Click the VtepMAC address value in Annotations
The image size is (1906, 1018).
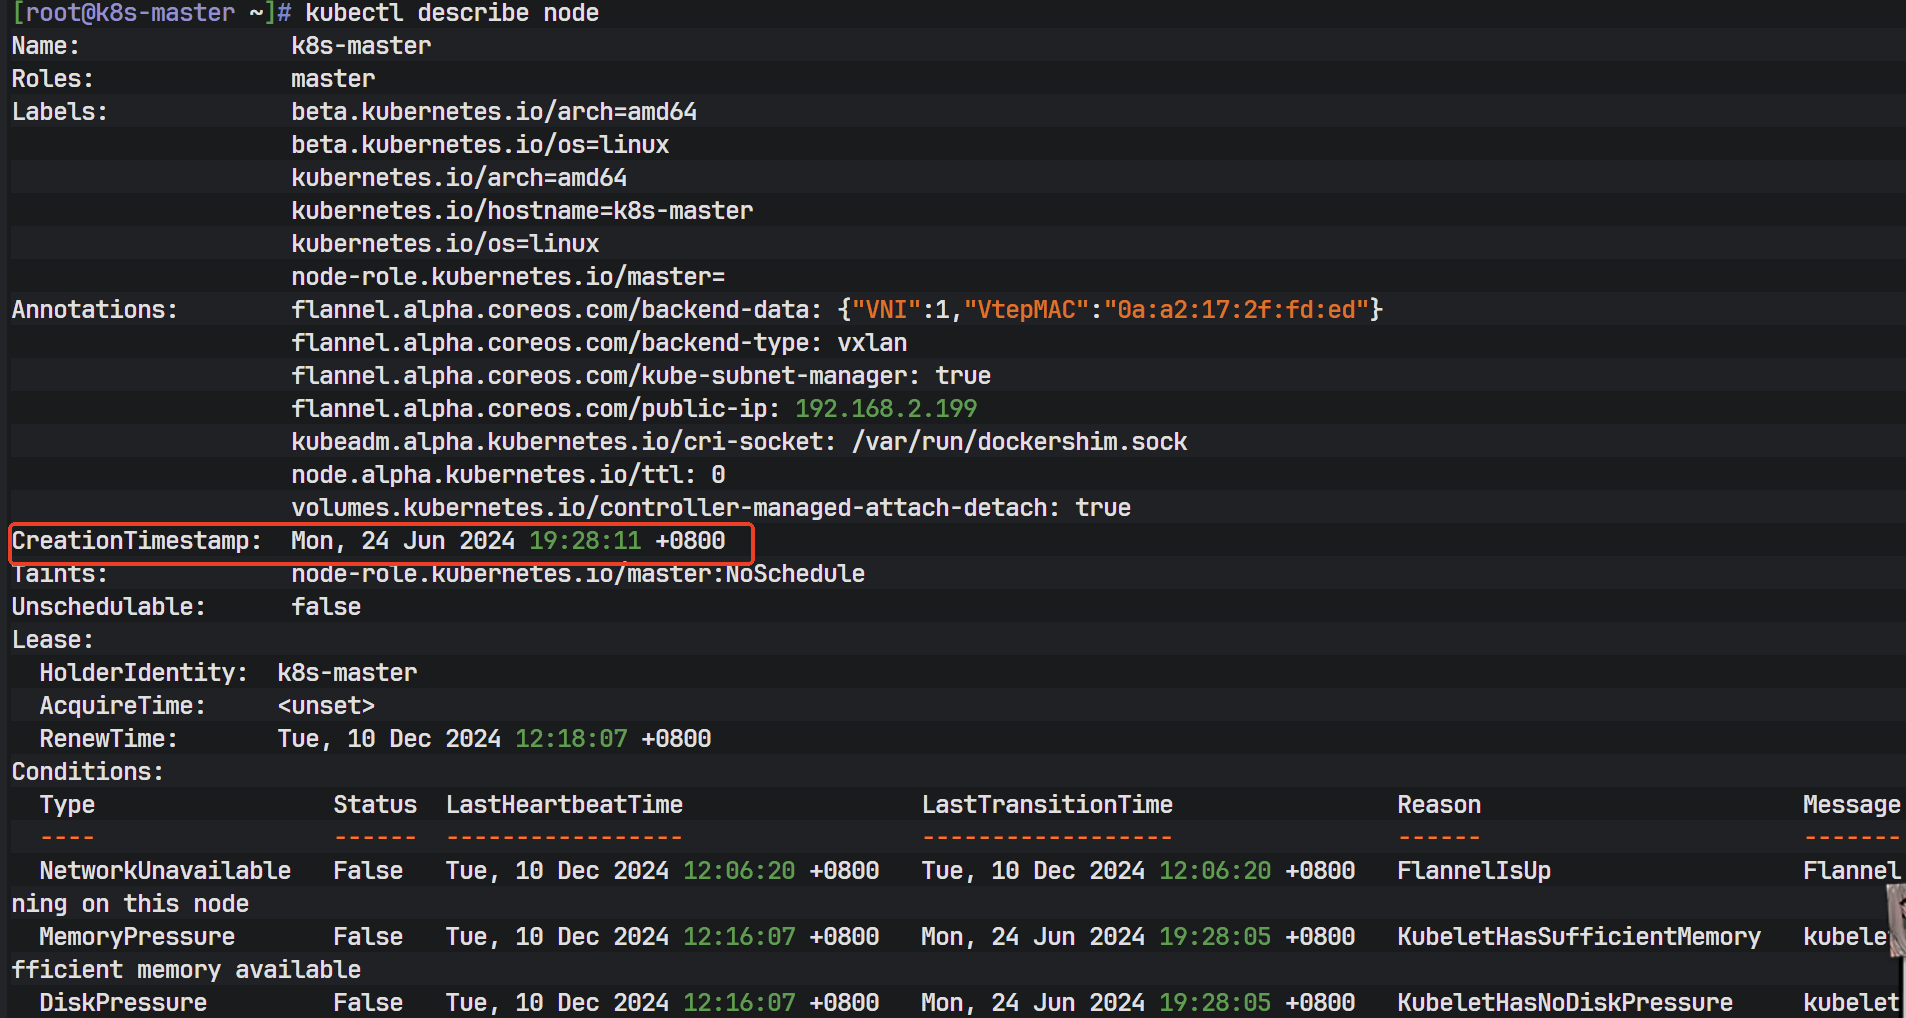pos(1236,310)
